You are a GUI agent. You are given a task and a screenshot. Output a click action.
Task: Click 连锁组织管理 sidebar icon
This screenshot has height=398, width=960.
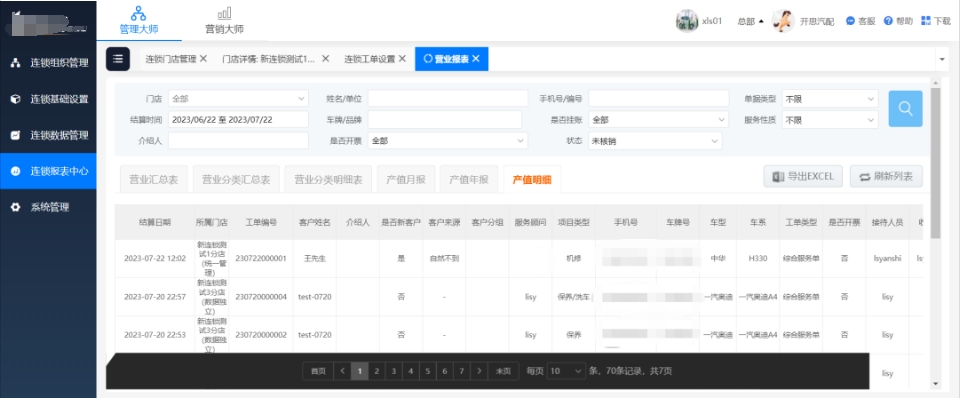coord(16,62)
